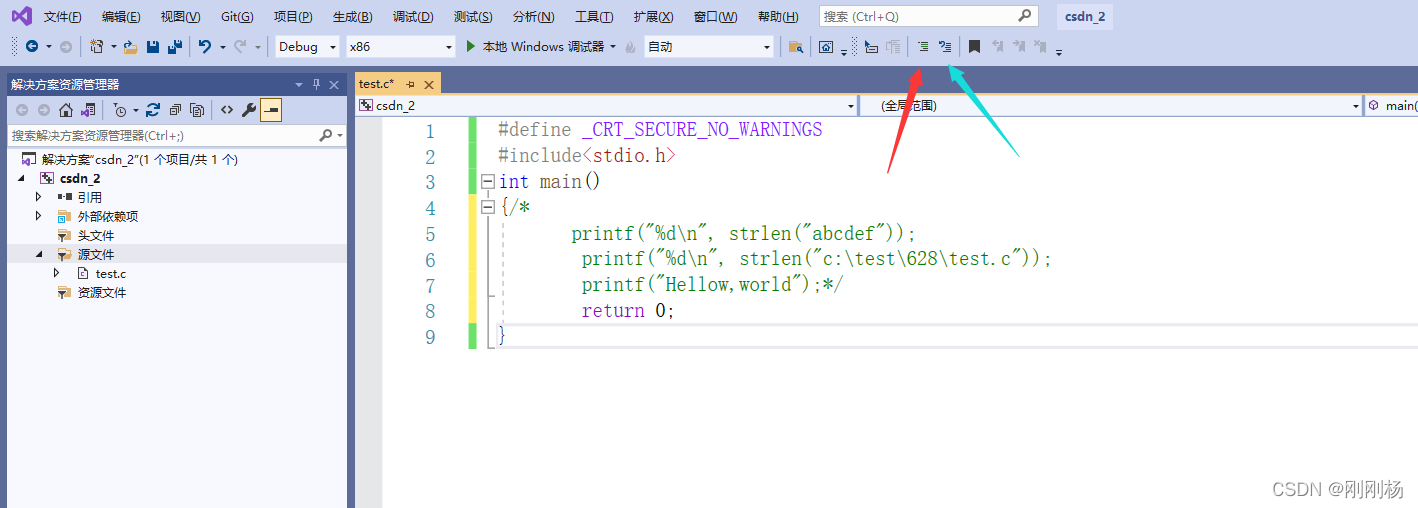Open the Debug configuration dropdown
This screenshot has width=1418, height=508.
333,47
